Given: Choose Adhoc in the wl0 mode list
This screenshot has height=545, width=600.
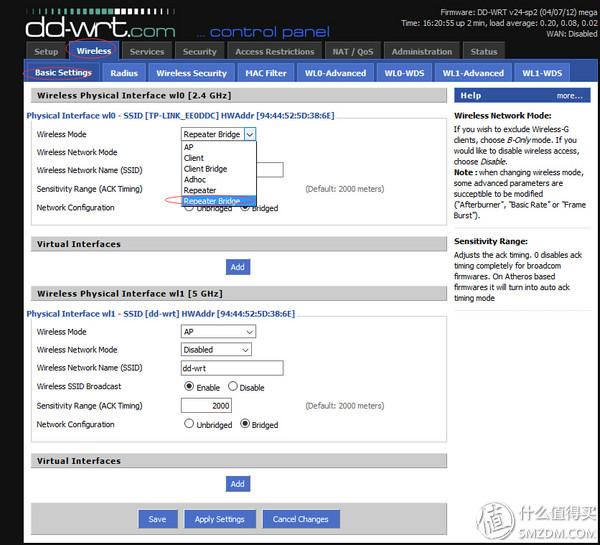Looking at the screenshot, I should pos(218,179).
